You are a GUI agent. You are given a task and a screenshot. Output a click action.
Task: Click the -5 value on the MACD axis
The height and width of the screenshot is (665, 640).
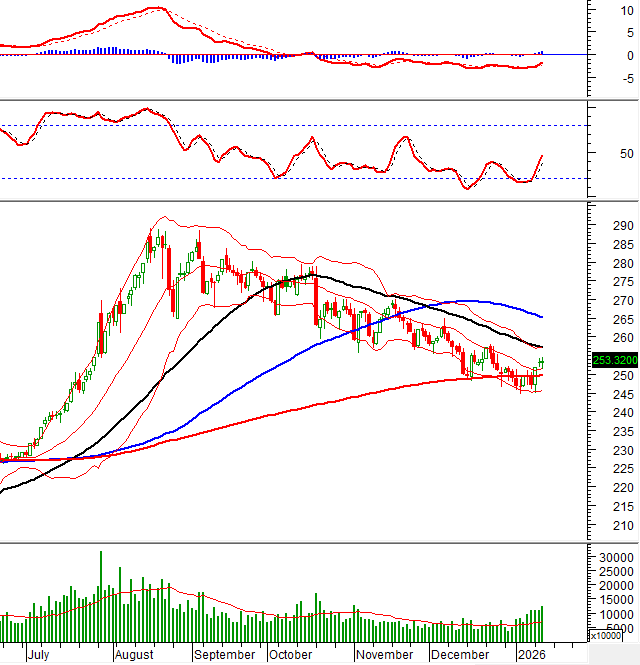click(626, 80)
